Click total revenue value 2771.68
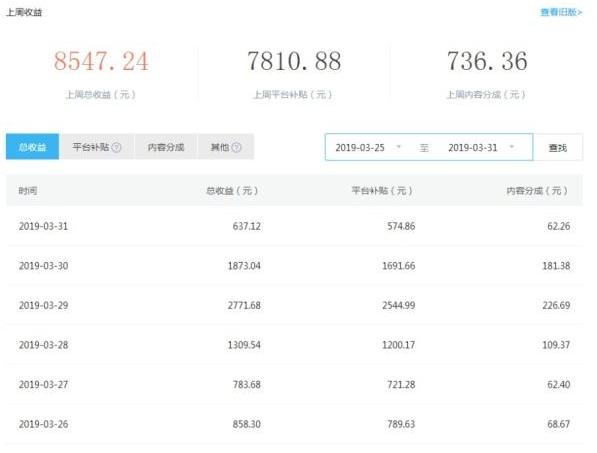Viewport: 597px width, 453px height. (x=244, y=305)
